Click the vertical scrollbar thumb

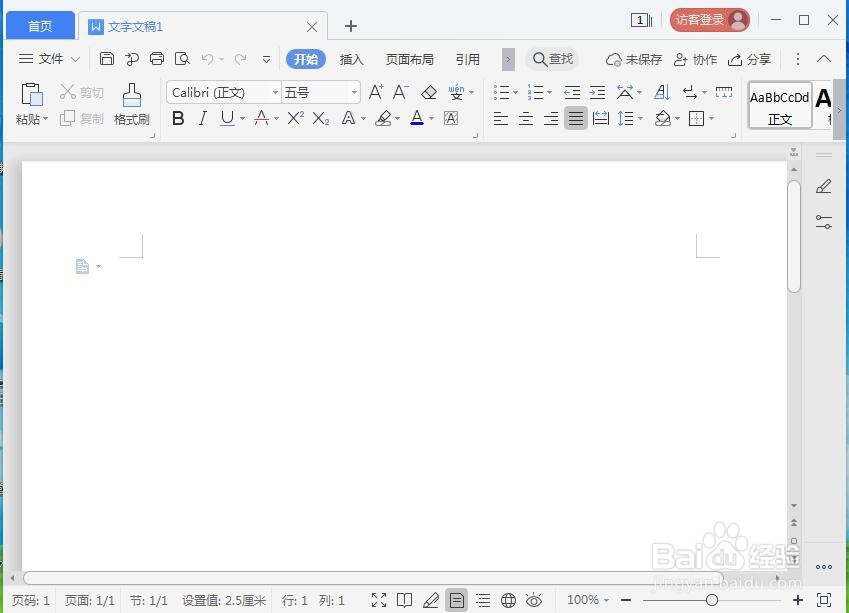(794, 237)
